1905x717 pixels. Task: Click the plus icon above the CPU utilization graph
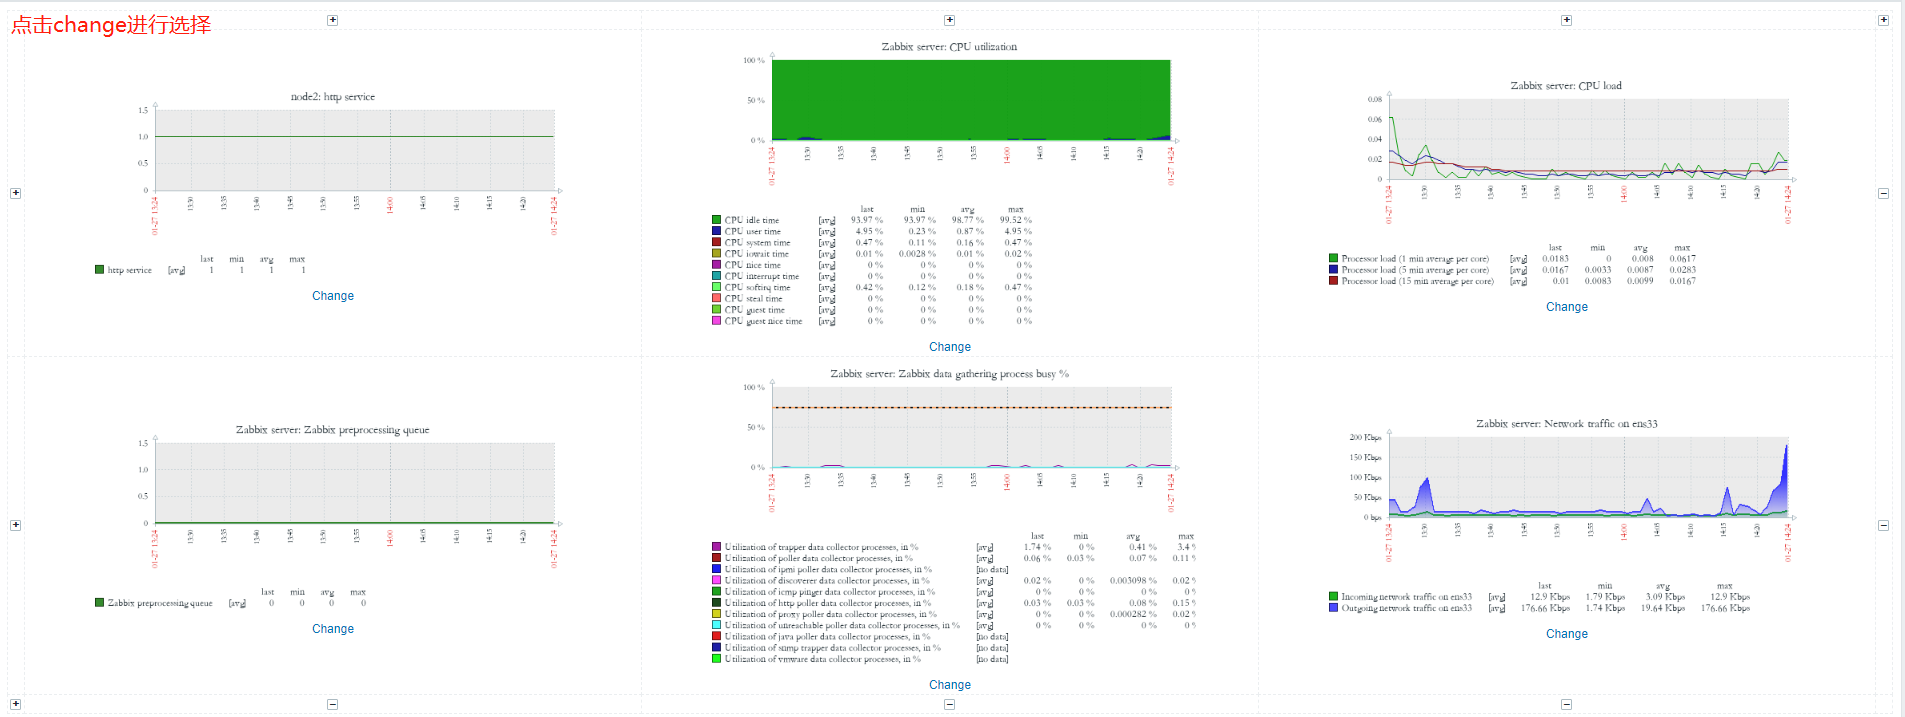950,20
